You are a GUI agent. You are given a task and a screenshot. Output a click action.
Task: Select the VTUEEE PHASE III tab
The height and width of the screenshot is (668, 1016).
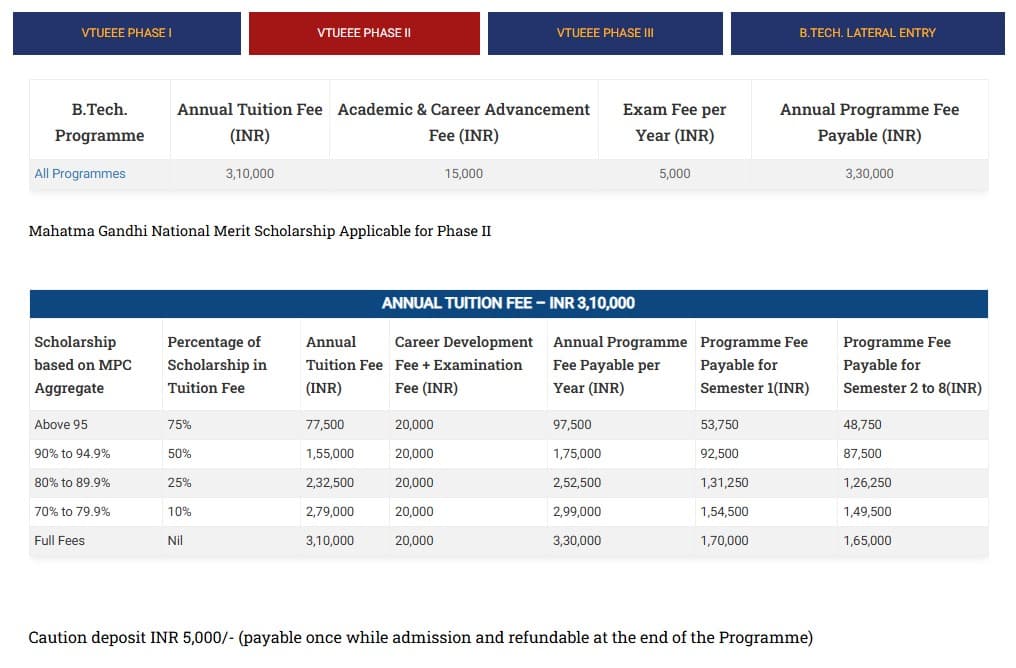604,33
